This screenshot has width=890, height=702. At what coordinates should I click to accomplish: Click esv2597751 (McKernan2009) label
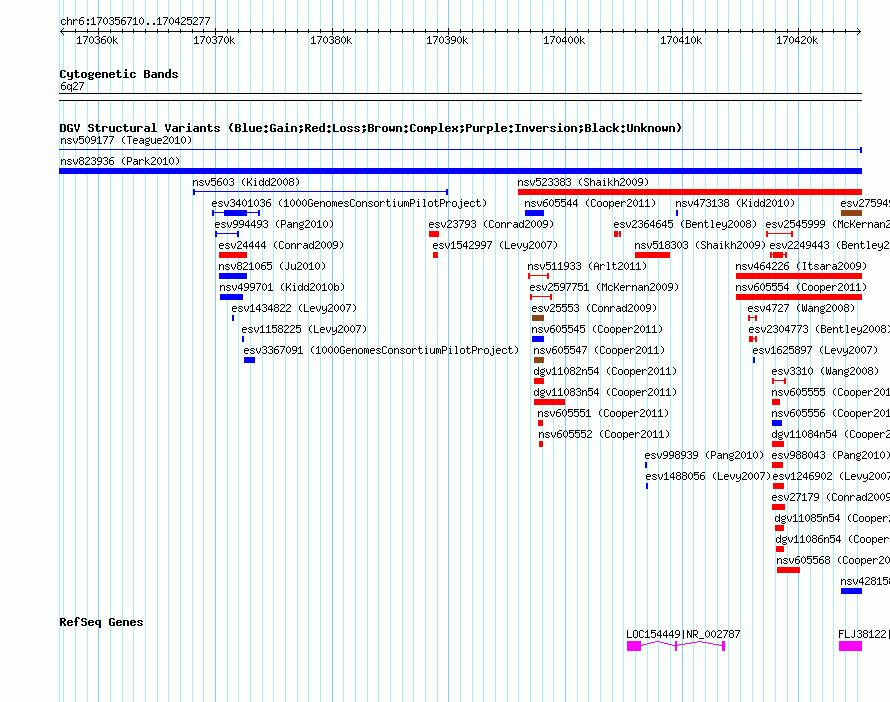tap(604, 287)
